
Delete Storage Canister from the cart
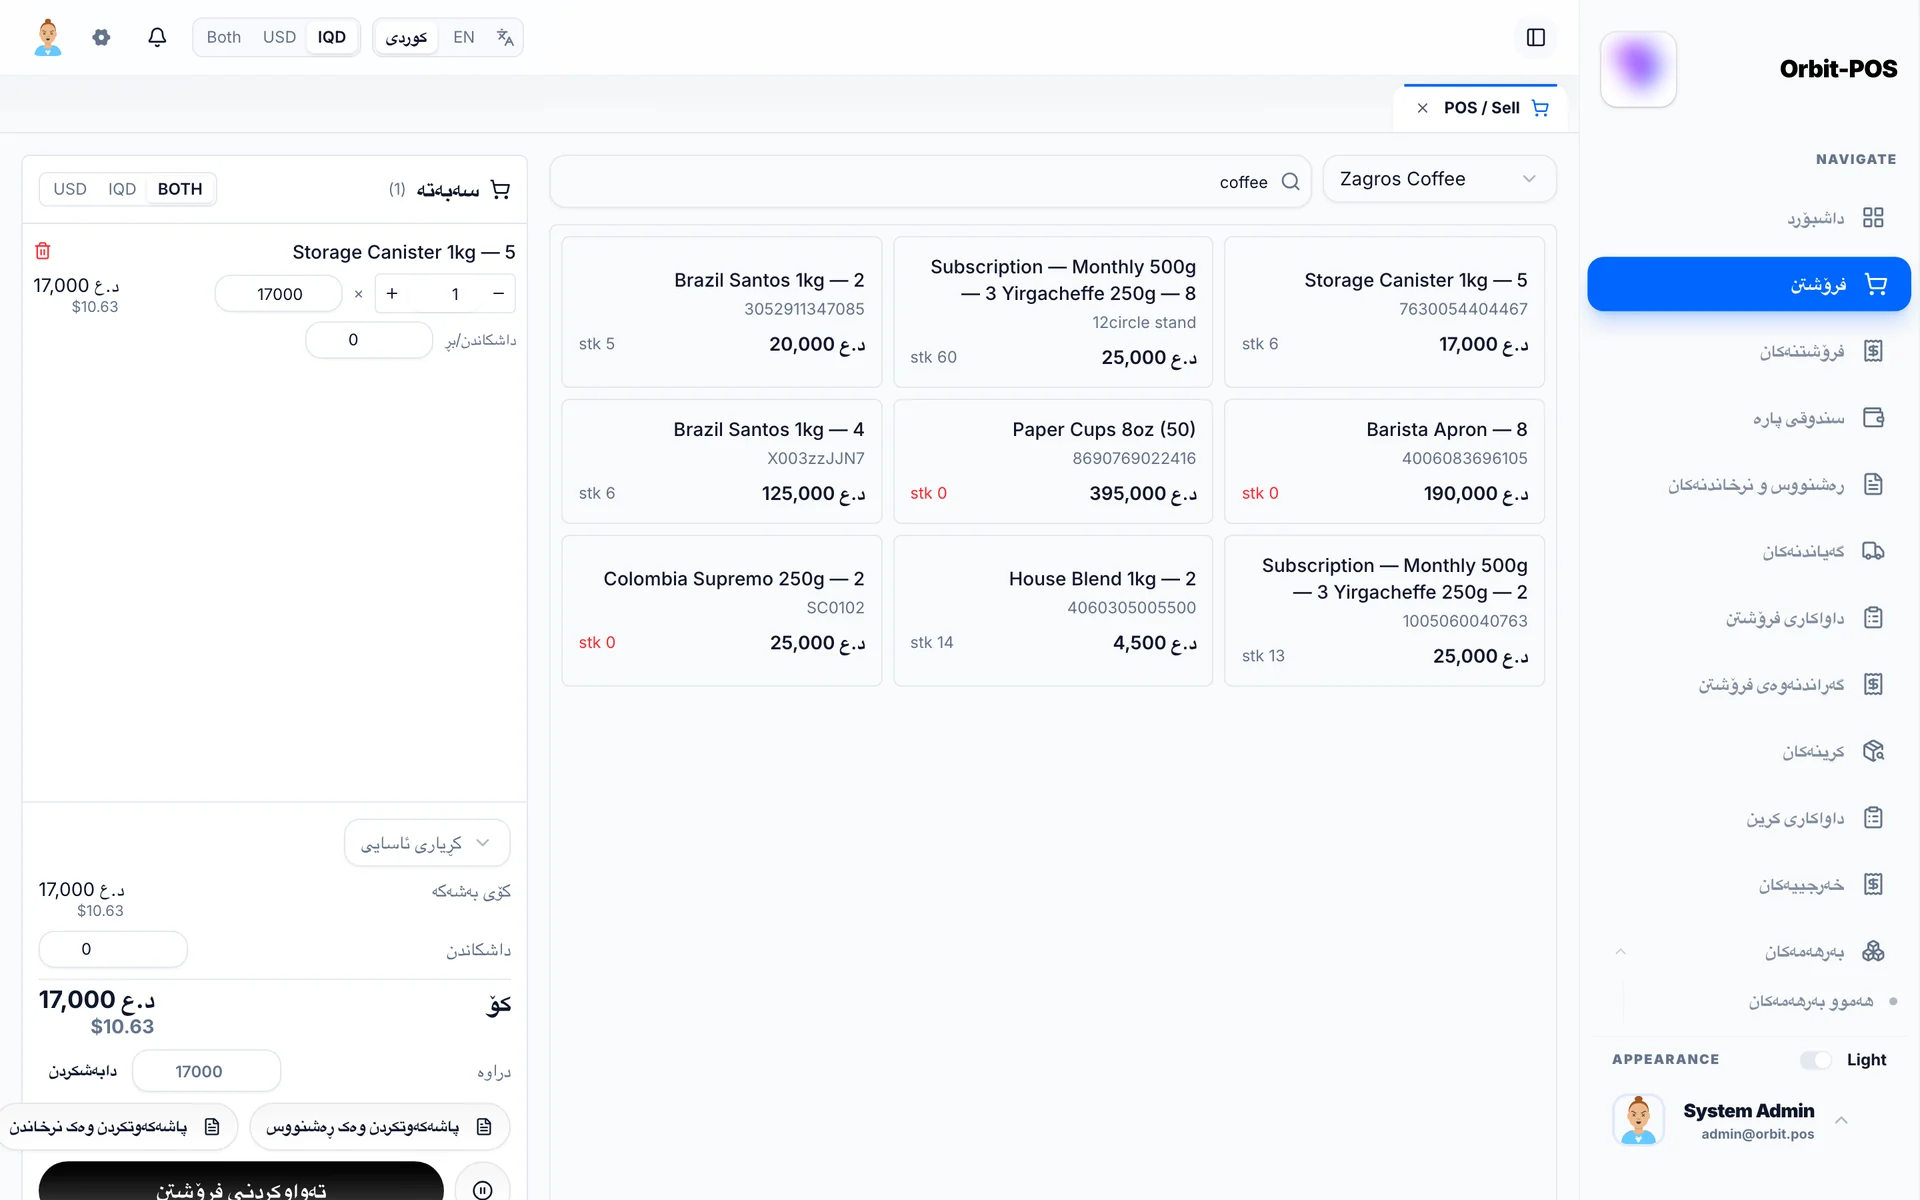point(43,251)
